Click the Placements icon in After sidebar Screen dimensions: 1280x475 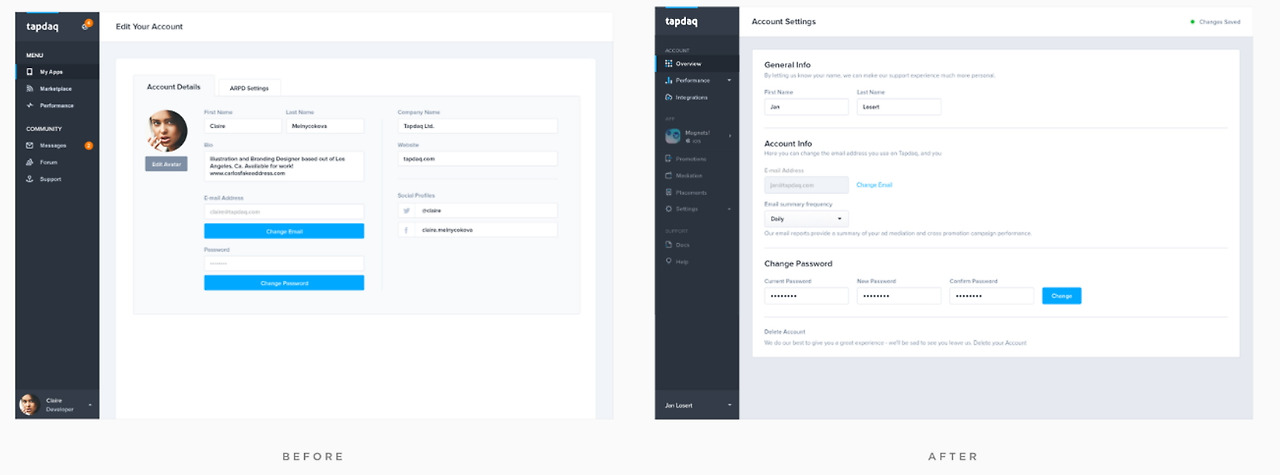669,192
